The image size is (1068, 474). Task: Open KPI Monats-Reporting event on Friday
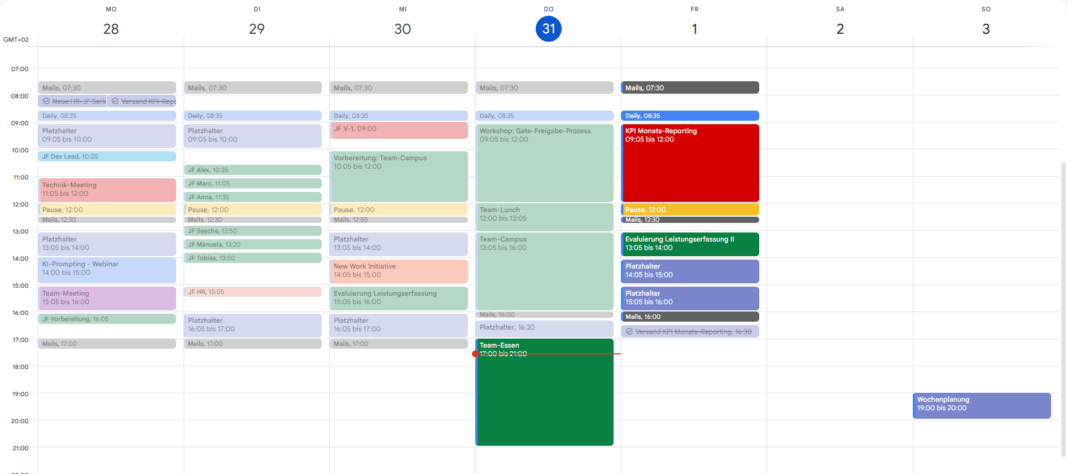point(690,163)
